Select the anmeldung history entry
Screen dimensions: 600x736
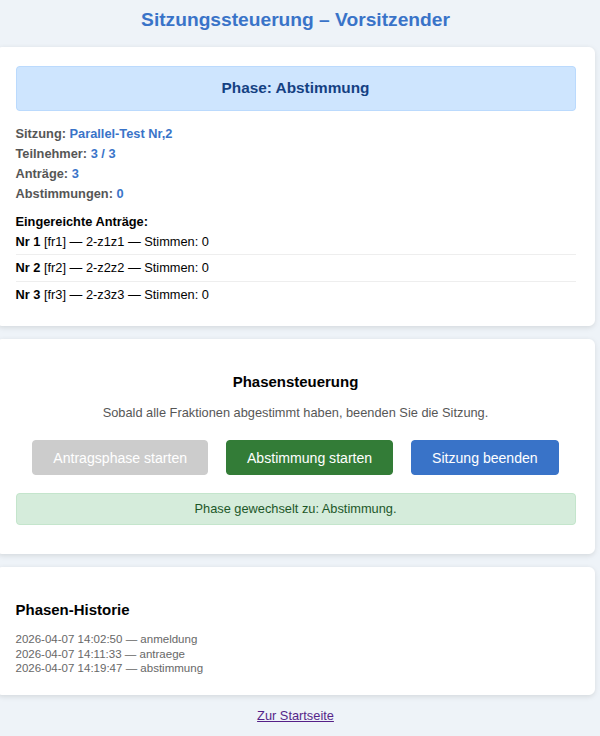[106, 639]
